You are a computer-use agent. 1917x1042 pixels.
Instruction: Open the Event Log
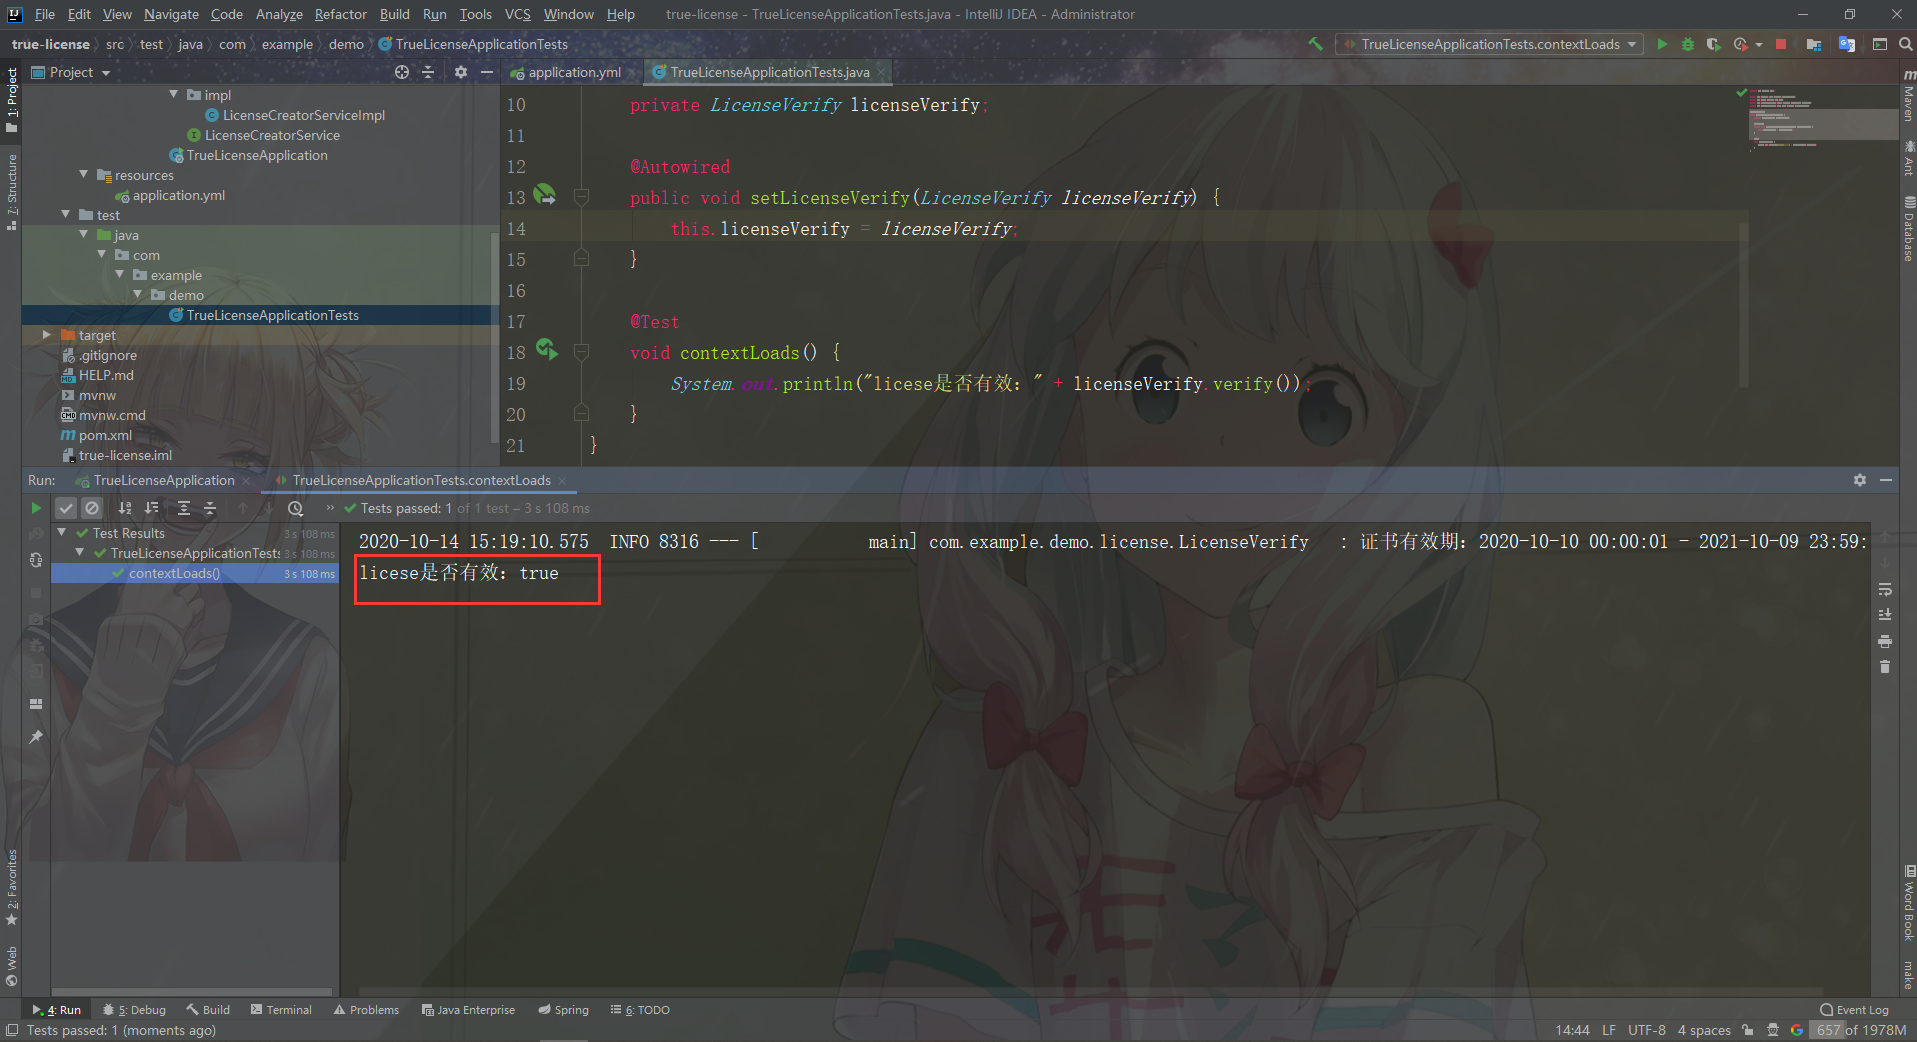coord(1854,1010)
